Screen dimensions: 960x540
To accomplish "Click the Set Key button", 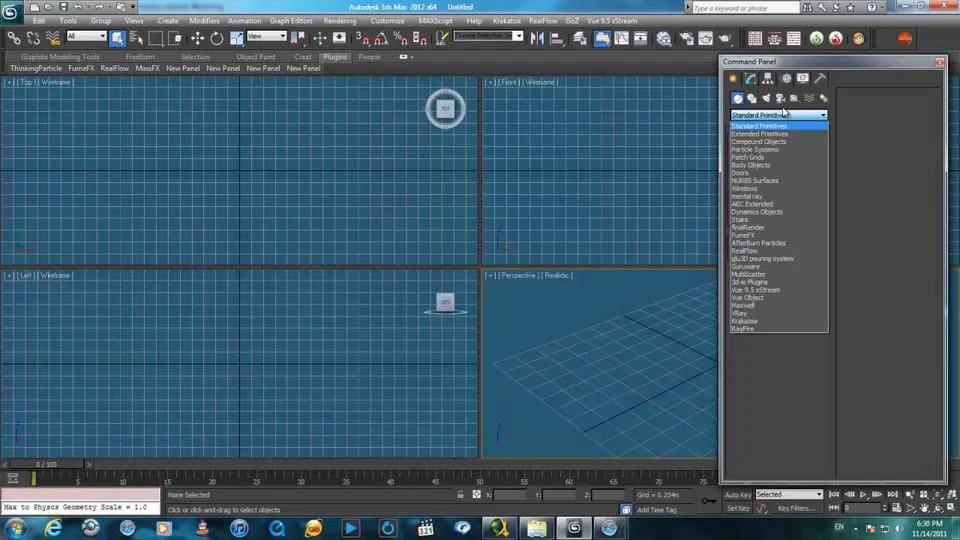I will pyautogui.click(x=738, y=508).
